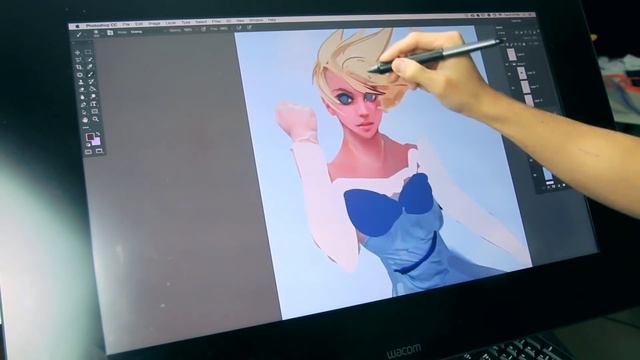
Task: Open the Help menu
Action: 272,20
